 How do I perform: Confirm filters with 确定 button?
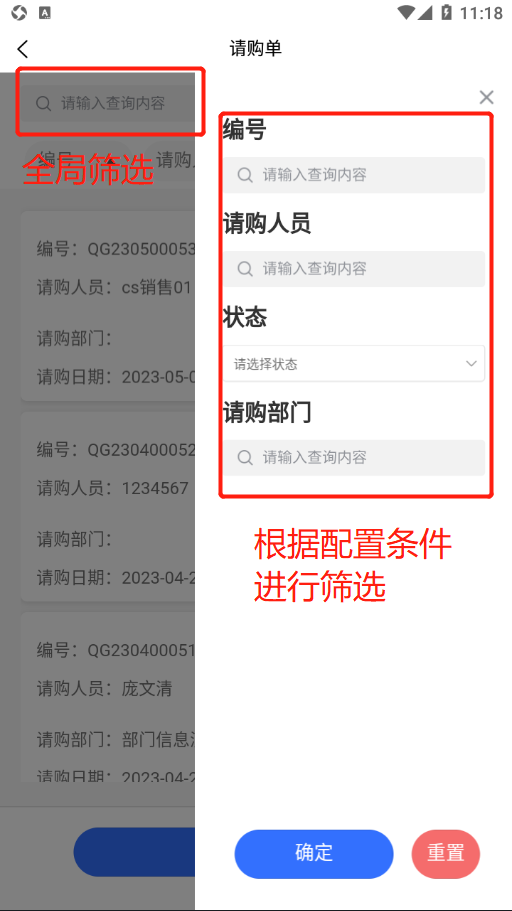point(314,853)
